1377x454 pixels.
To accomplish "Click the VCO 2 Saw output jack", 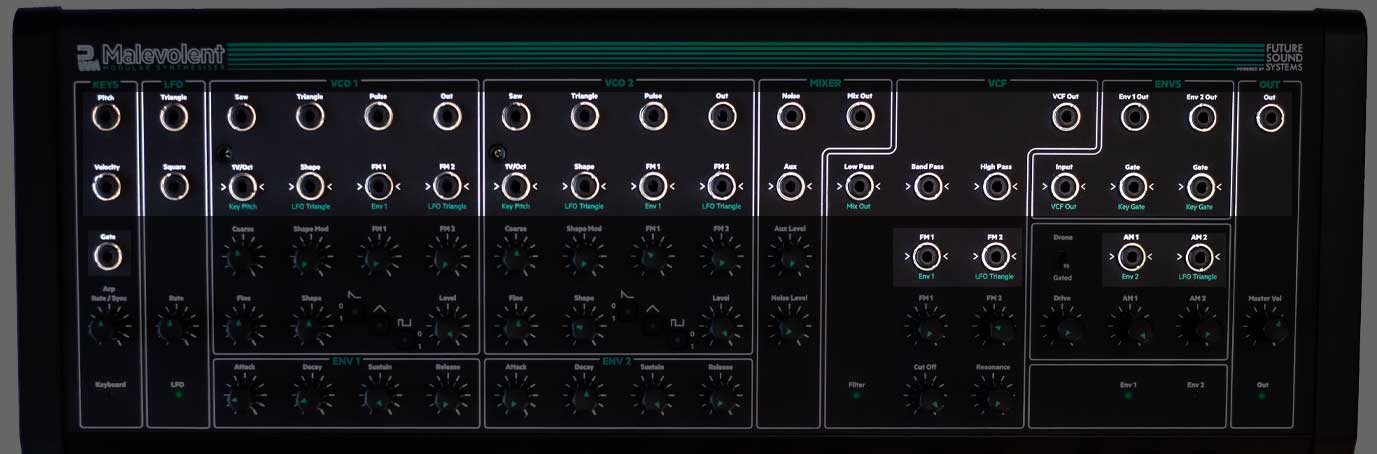I will 516,118.
